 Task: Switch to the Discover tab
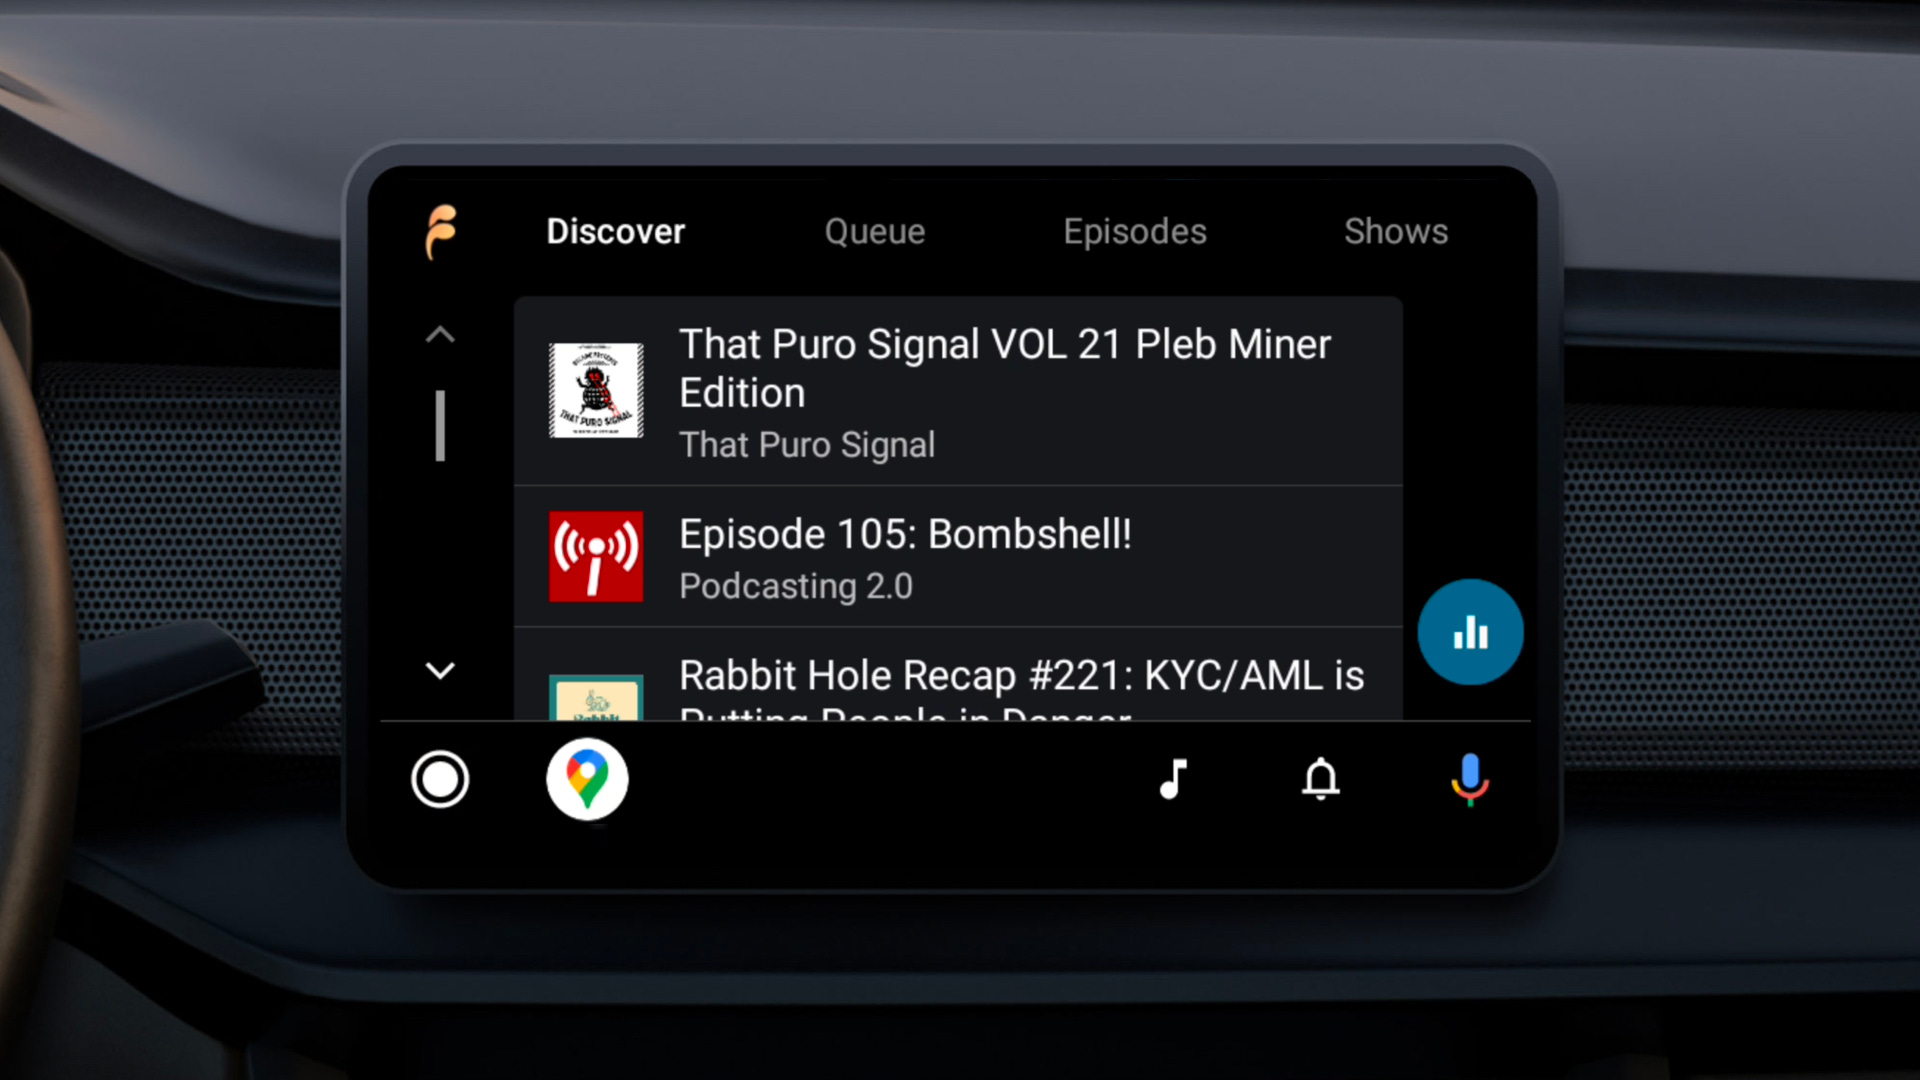pyautogui.click(x=615, y=232)
